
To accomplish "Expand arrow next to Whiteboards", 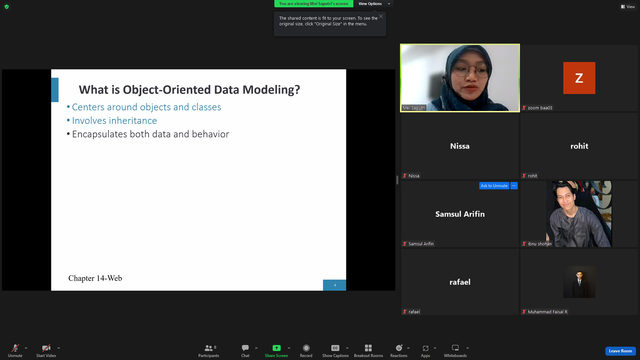I will tap(467, 348).
